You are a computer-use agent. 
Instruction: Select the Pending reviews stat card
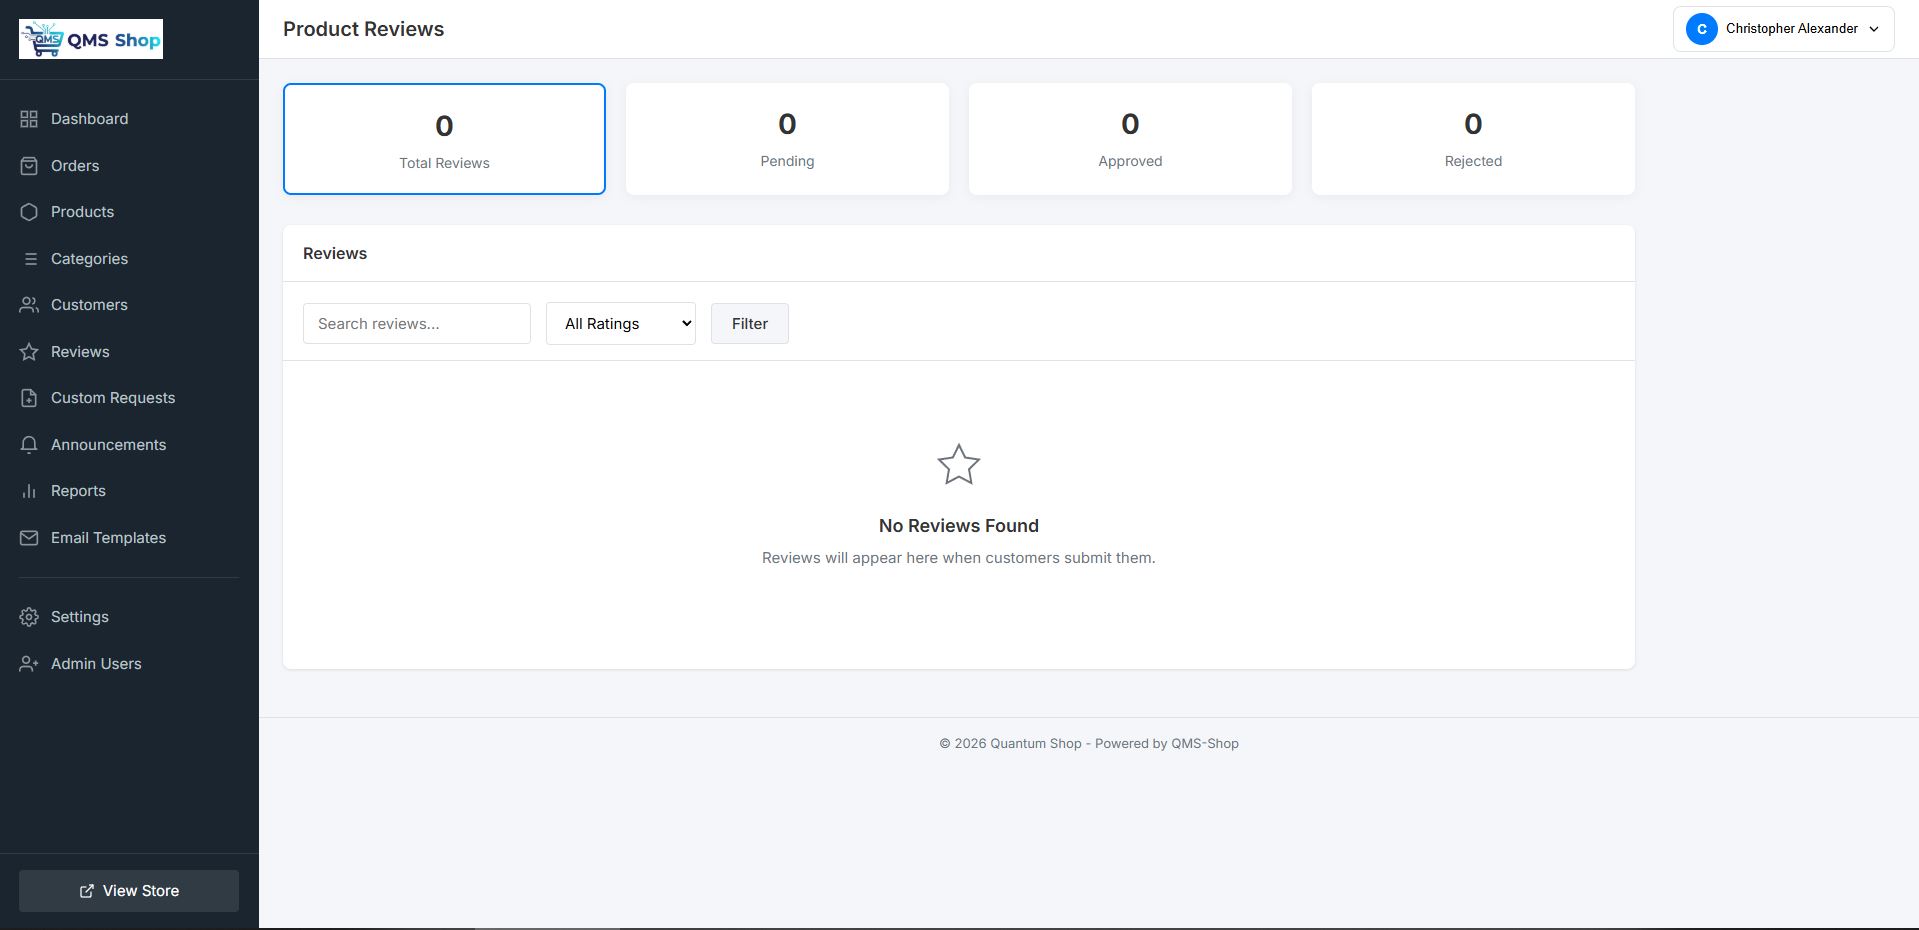point(787,139)
